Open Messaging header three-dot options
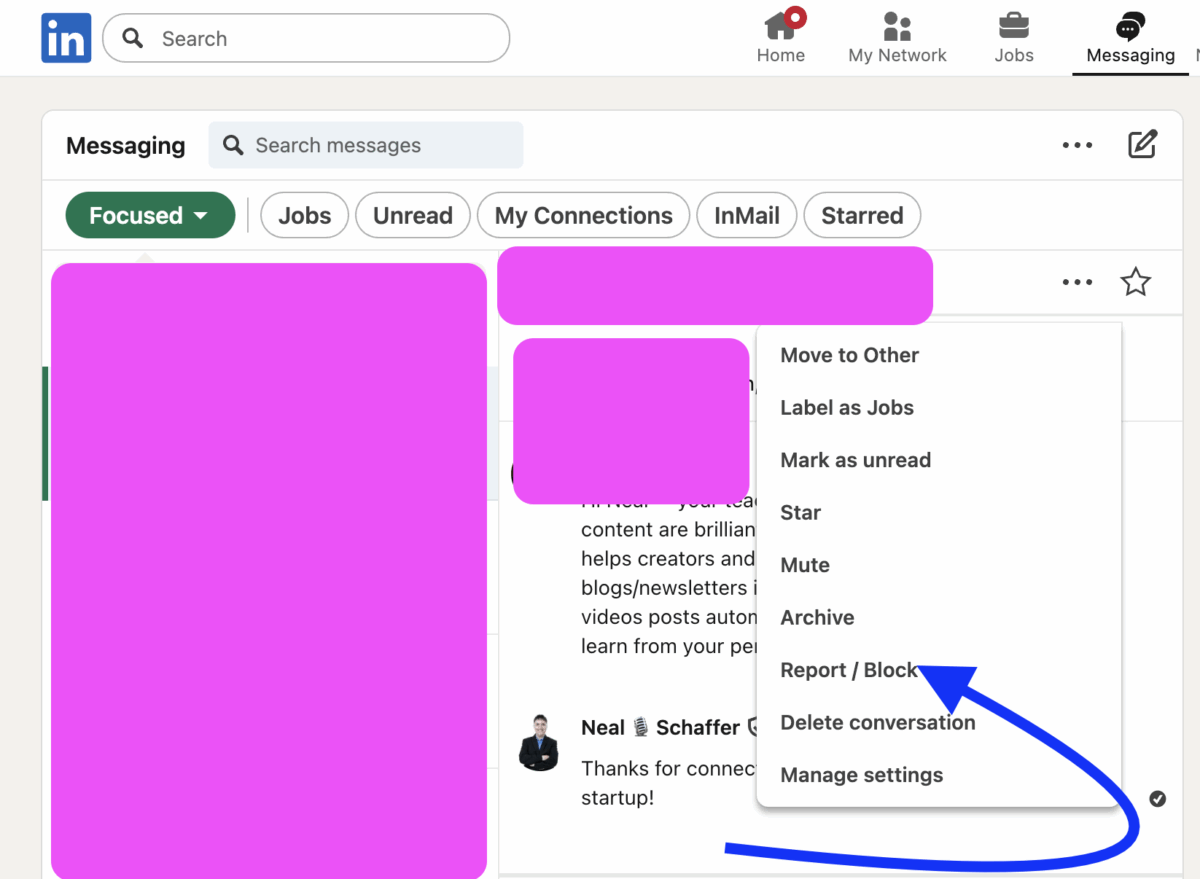1200x879 pixels. click(x=1077, y=145)
